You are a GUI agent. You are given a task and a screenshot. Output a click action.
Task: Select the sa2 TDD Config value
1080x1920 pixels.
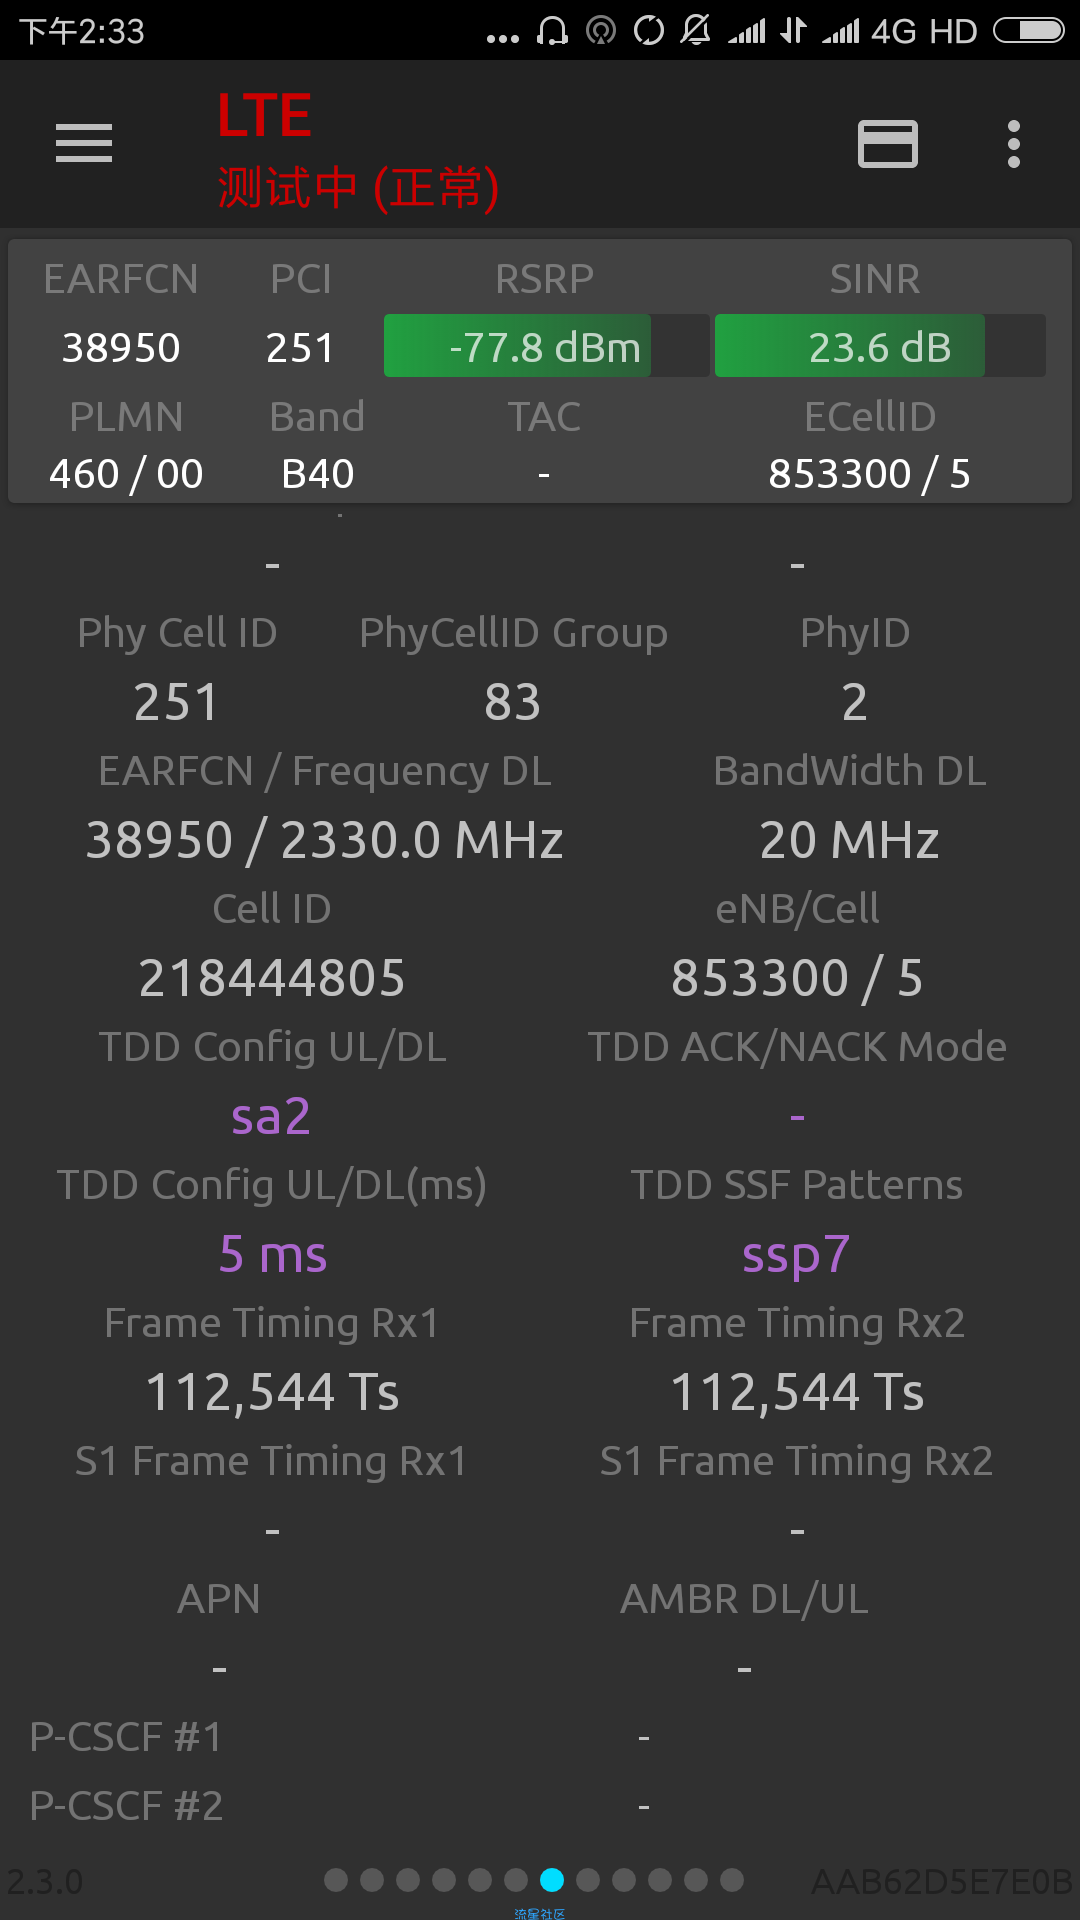pyautogui.click(x=271, y=1116)
